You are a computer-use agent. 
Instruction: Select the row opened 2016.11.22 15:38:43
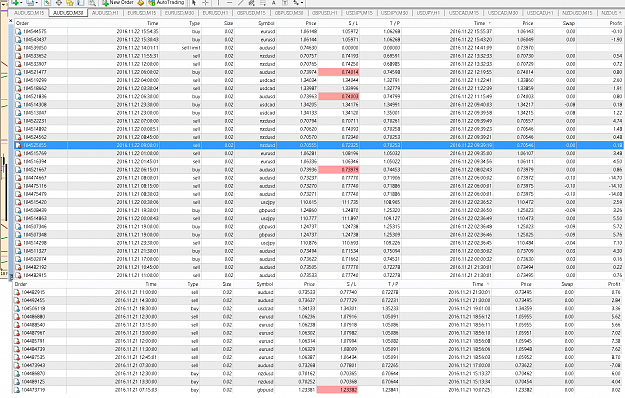click(x=319, y=39)
